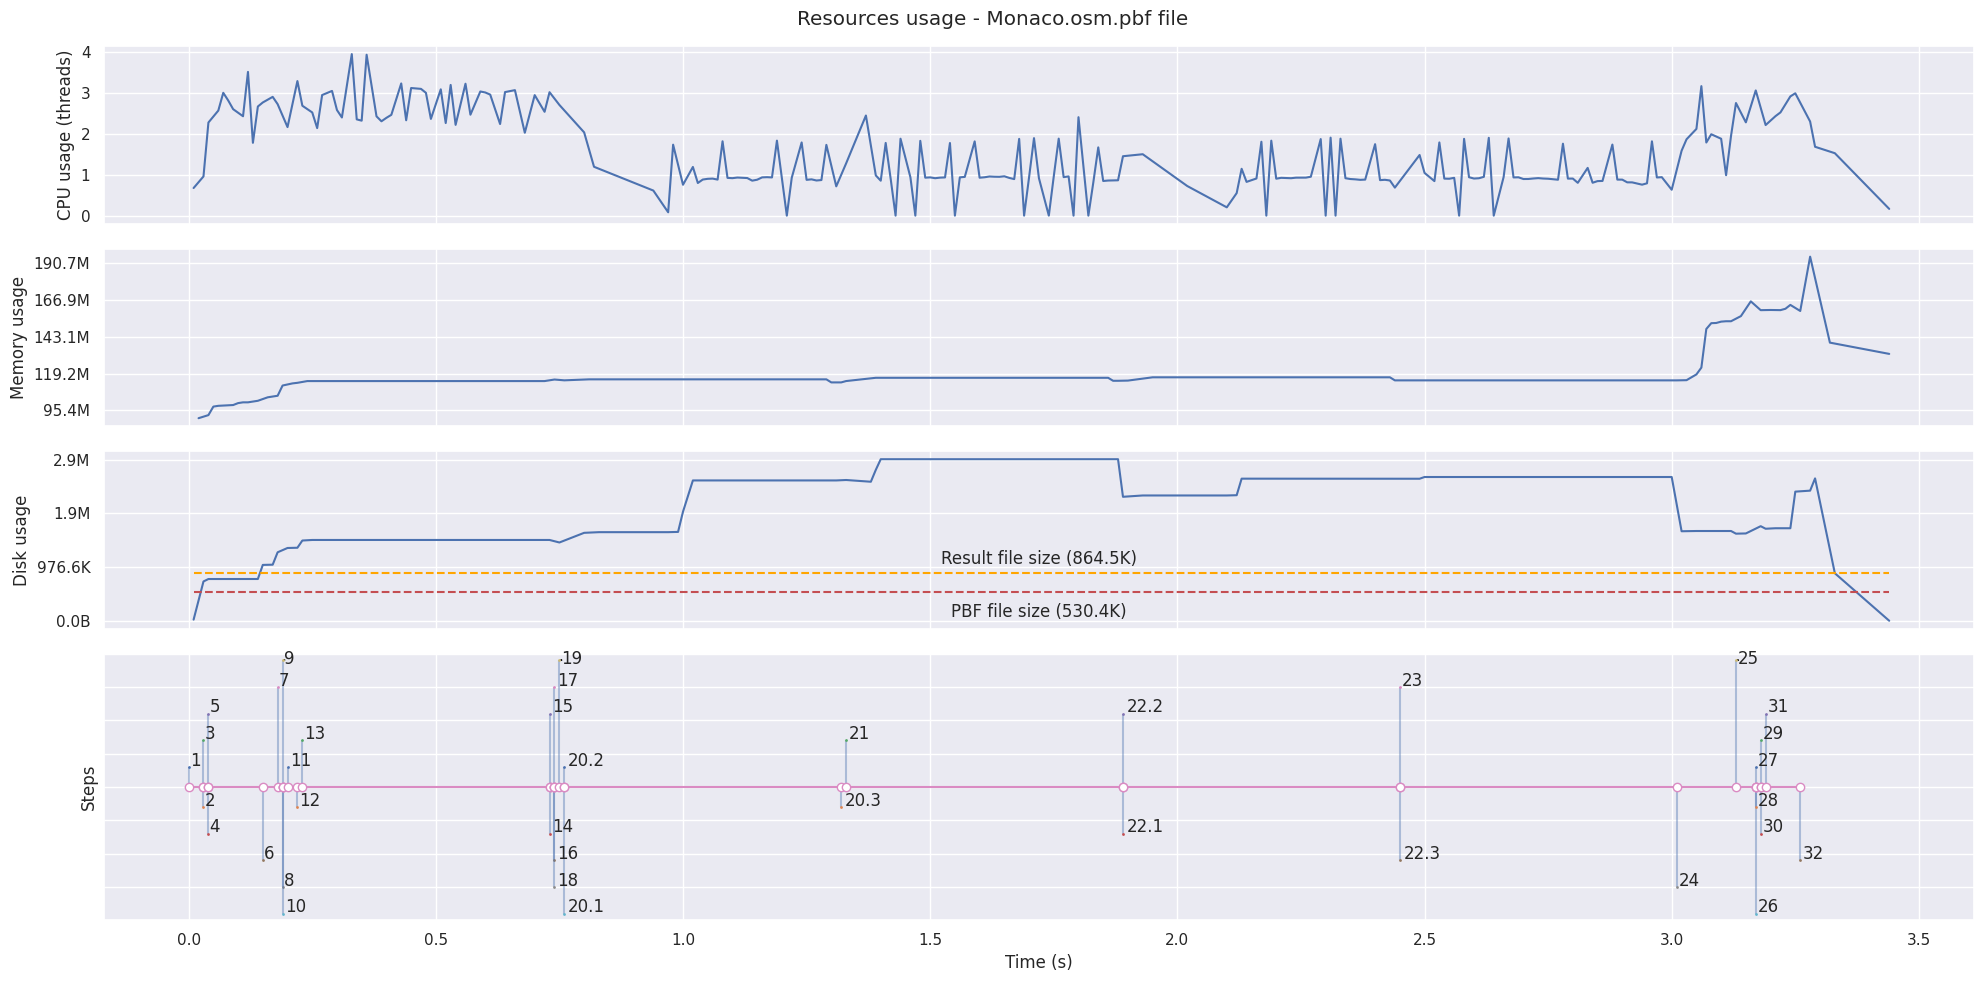The image size is (1984, 982).
Task: Select the 1.0 time axis tick
Action: point(683,940)
